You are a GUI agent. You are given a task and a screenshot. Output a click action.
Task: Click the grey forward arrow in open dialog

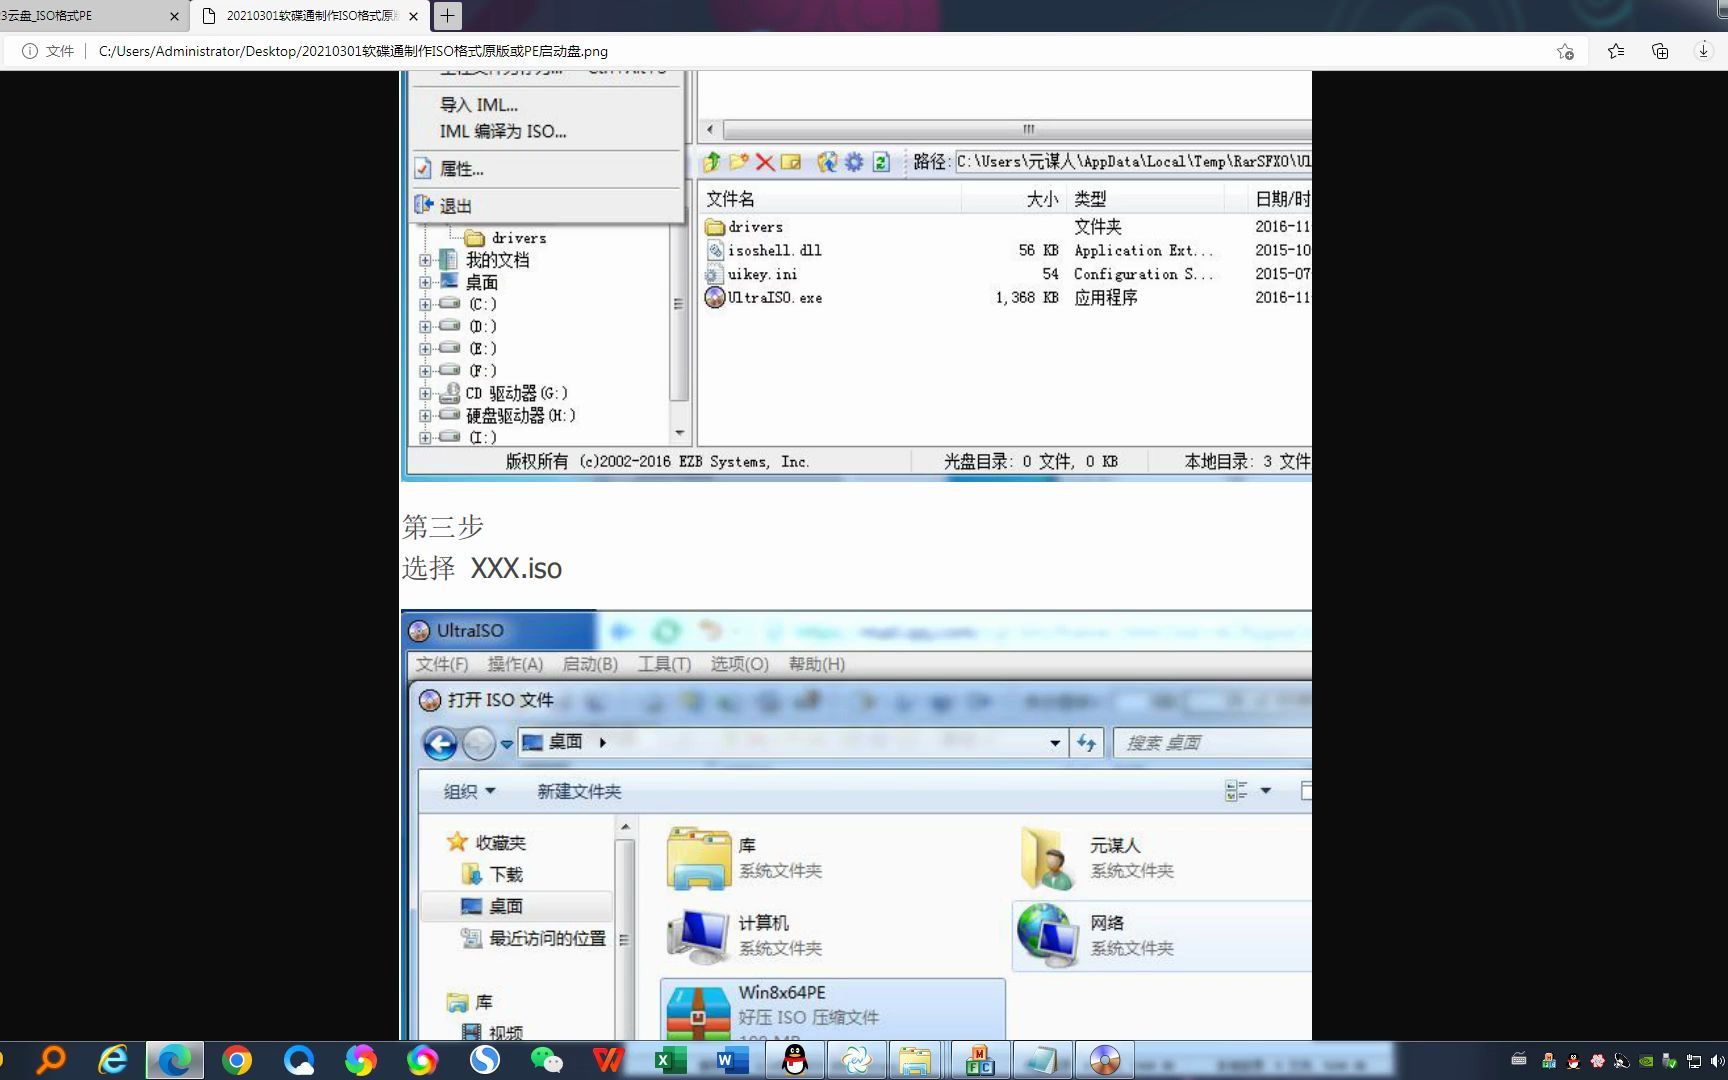478,743
